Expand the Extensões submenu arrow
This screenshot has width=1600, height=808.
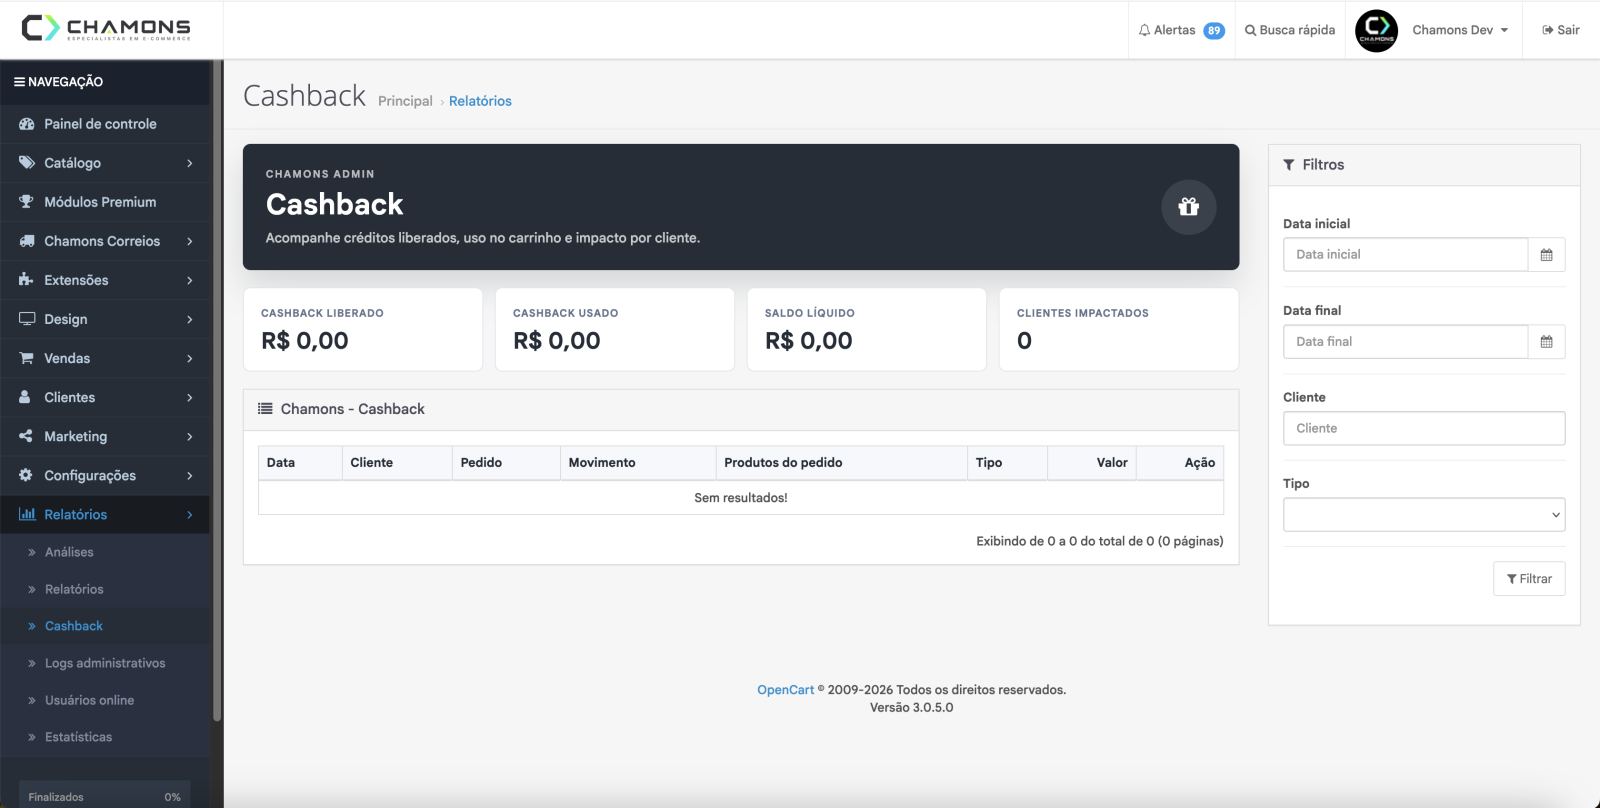coord(189,280)
